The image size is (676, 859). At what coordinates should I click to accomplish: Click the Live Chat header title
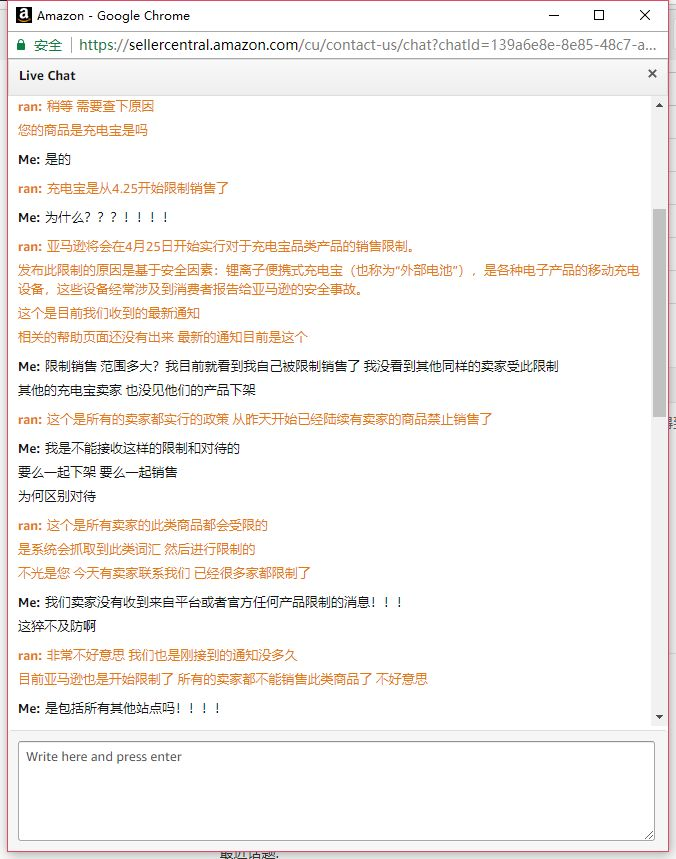[47, 76]
